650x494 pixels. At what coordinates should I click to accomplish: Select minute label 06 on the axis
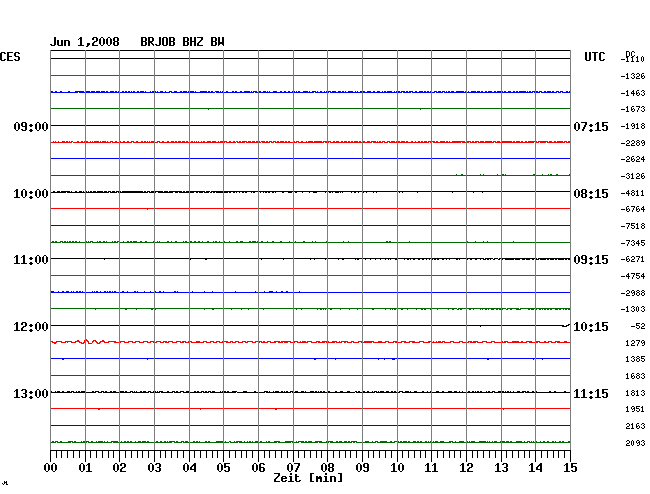258,468
